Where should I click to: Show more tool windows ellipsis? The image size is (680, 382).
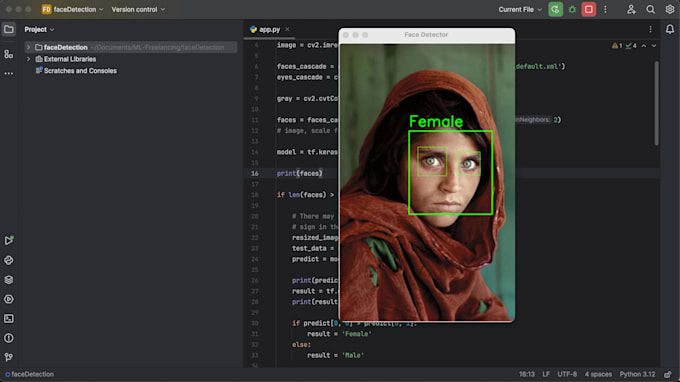[9, 73]
